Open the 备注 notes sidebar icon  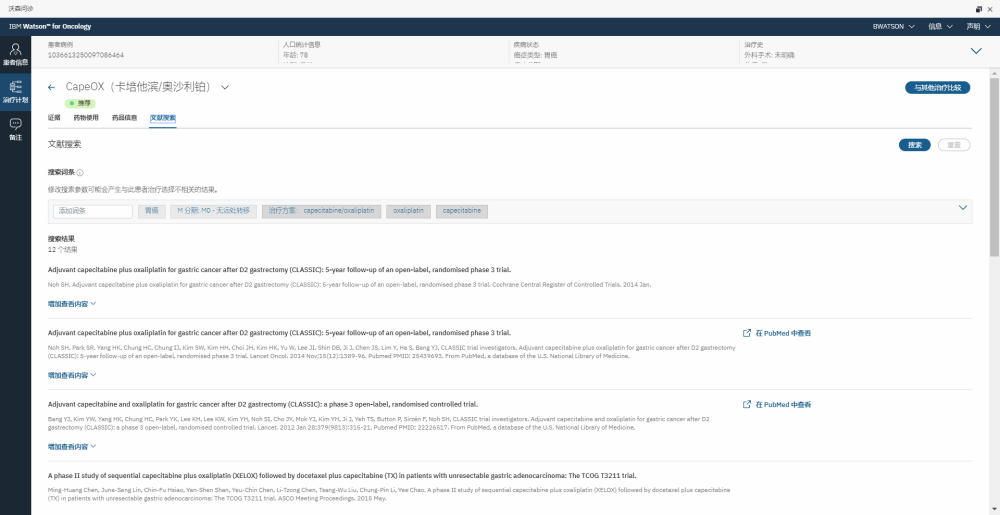tap(15, 128)
